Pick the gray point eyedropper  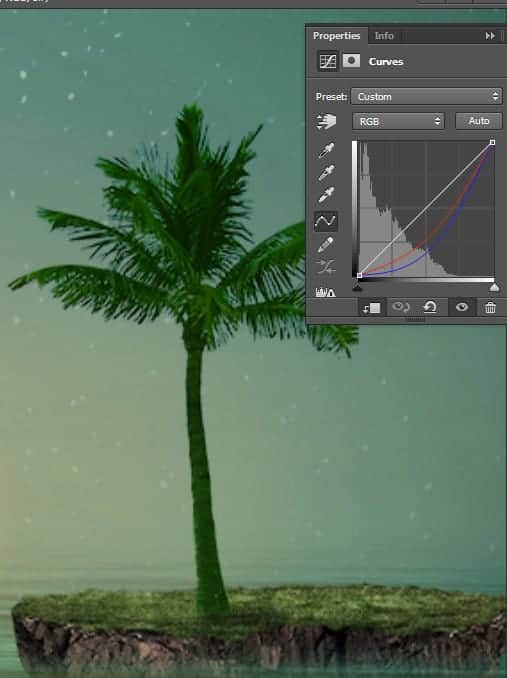click(326, 173)
